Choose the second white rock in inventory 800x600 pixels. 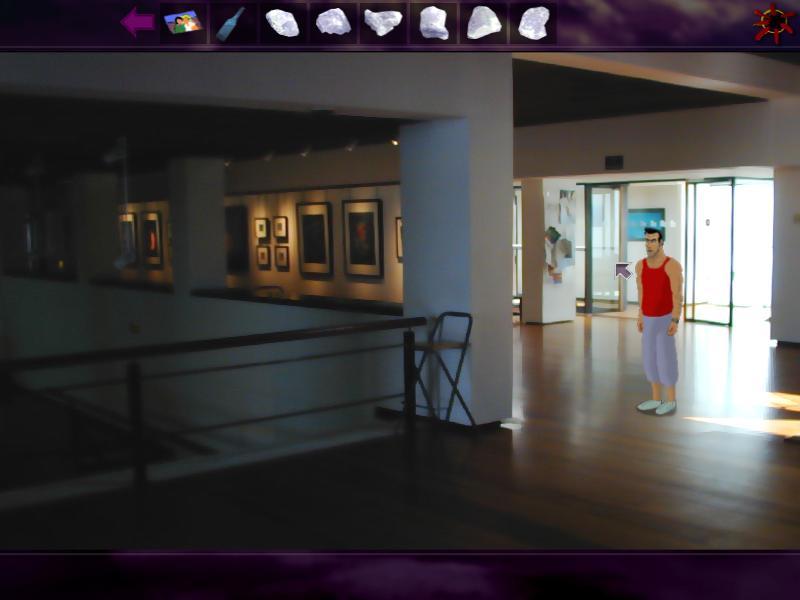pyautogui.click(x=333, y=22)
